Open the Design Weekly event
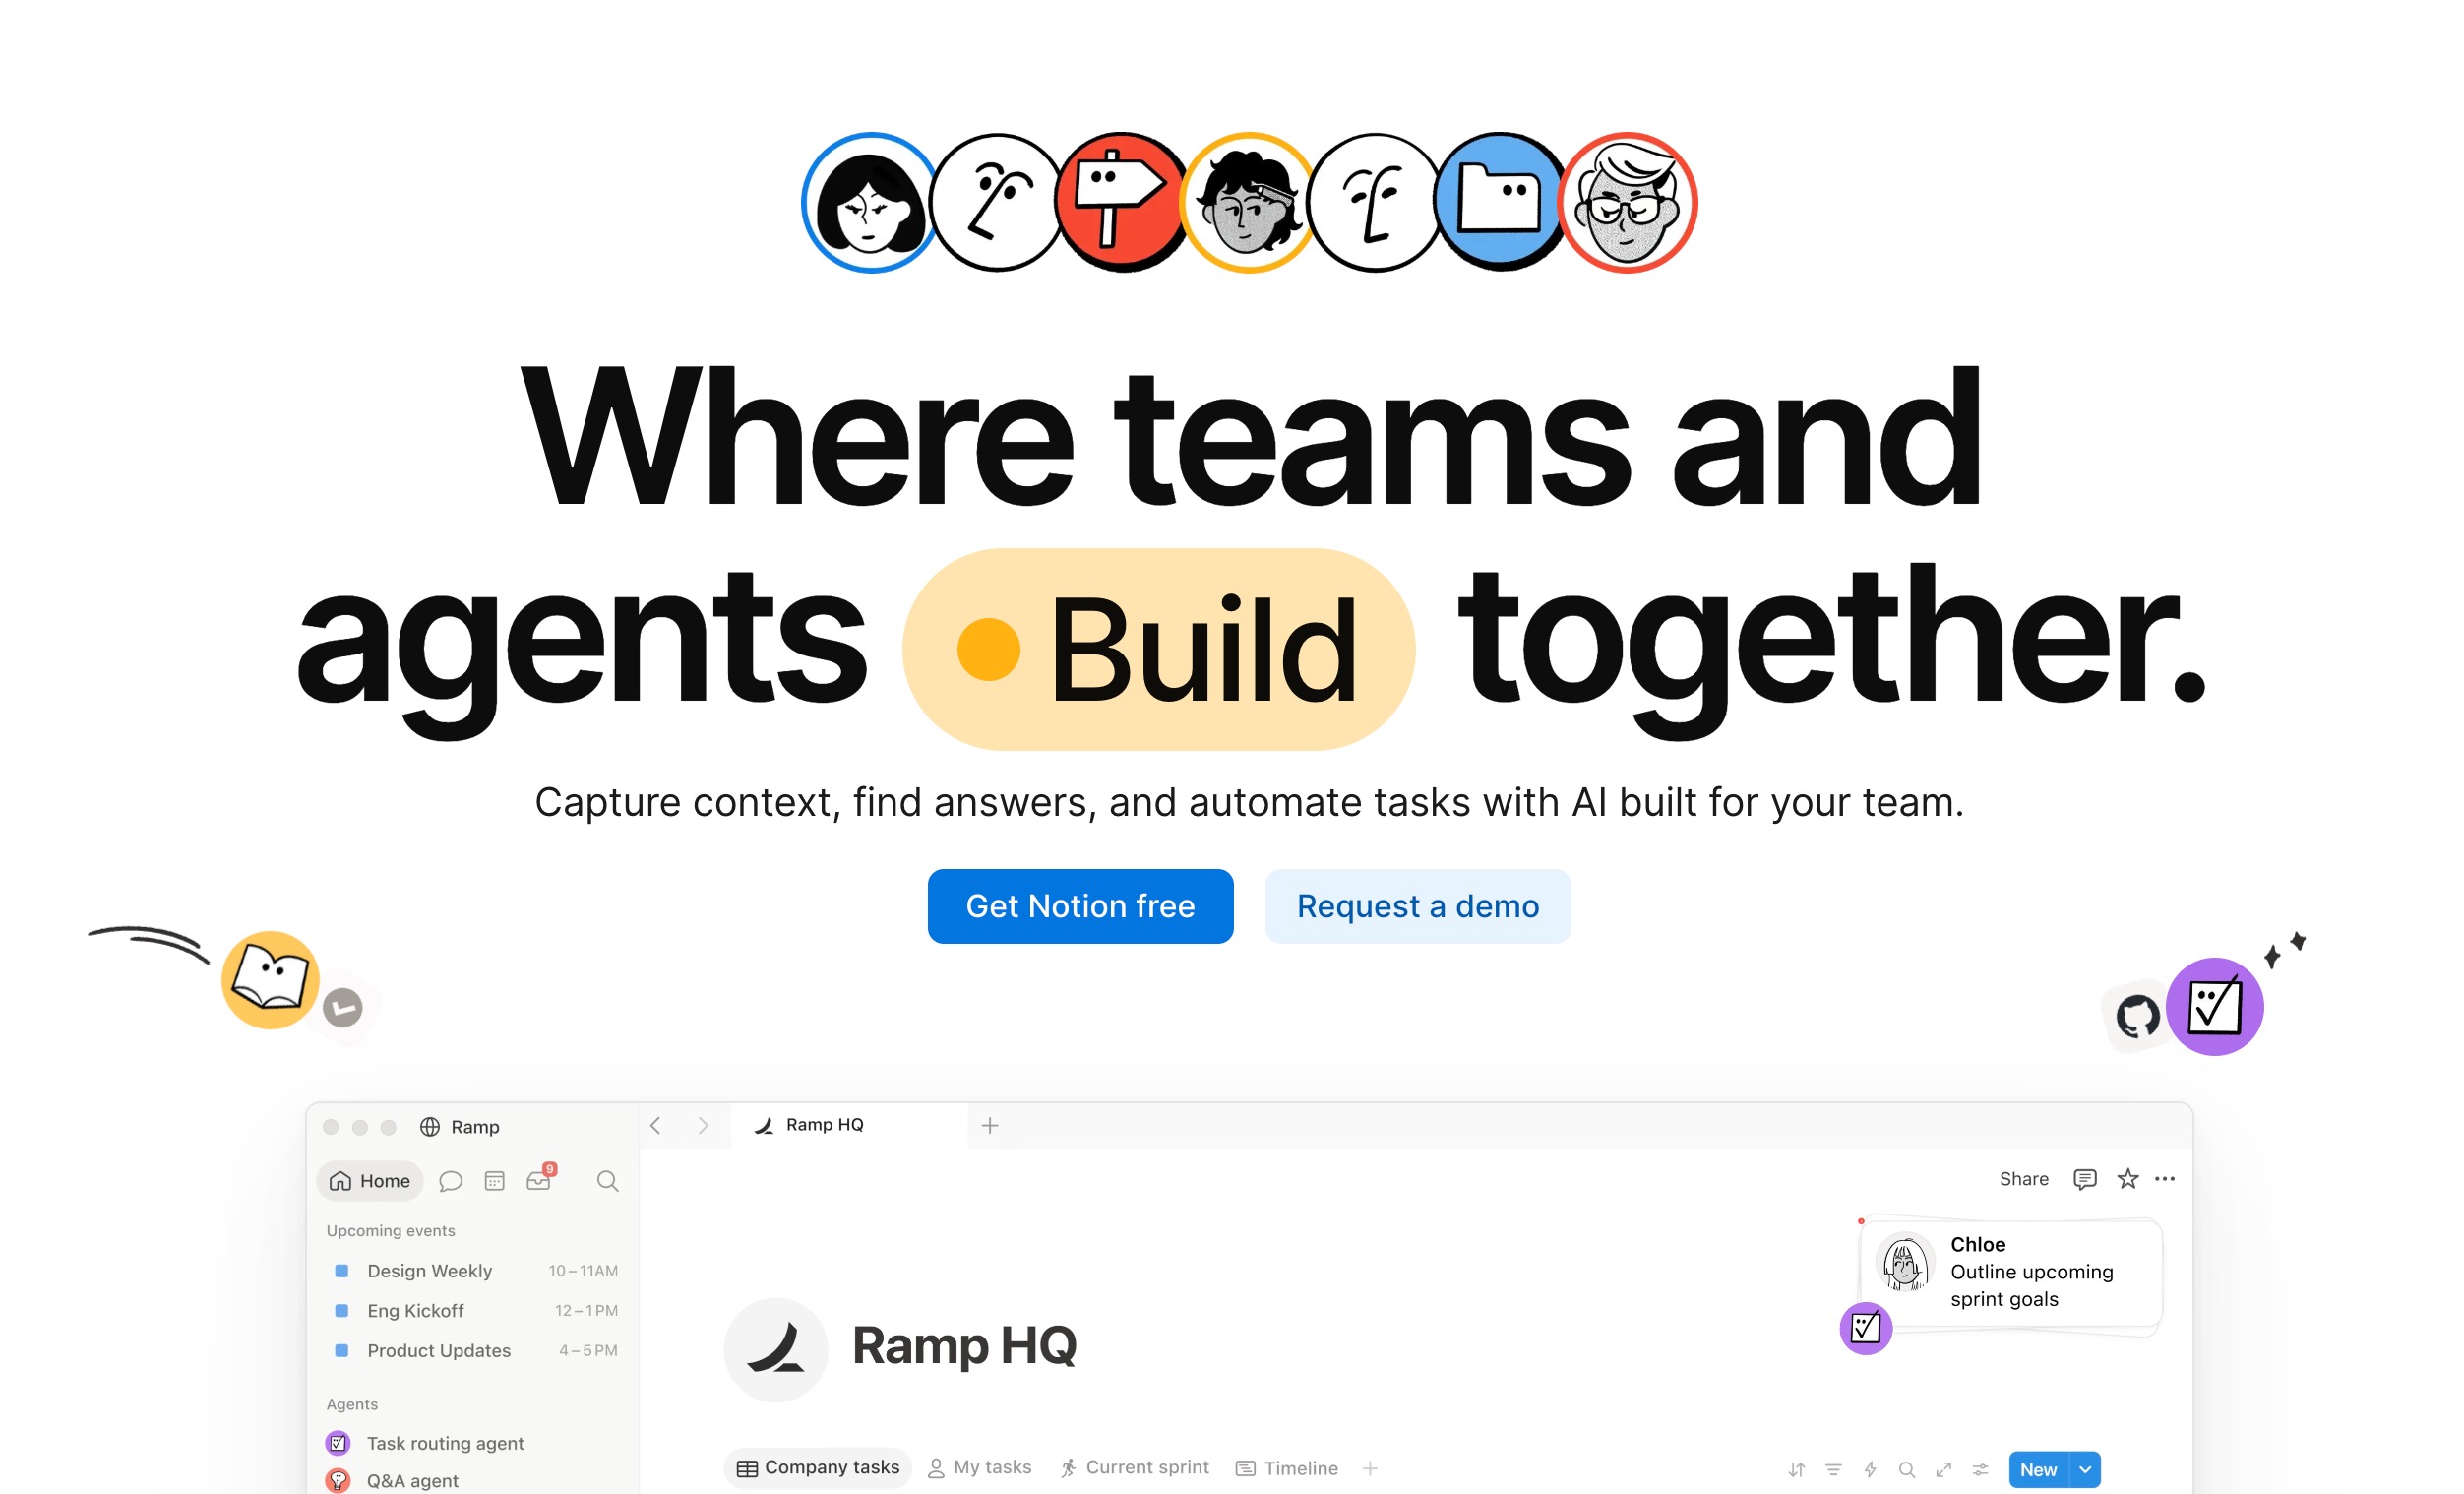Screen dimensions: 2464x1494 coord(472,1271)
